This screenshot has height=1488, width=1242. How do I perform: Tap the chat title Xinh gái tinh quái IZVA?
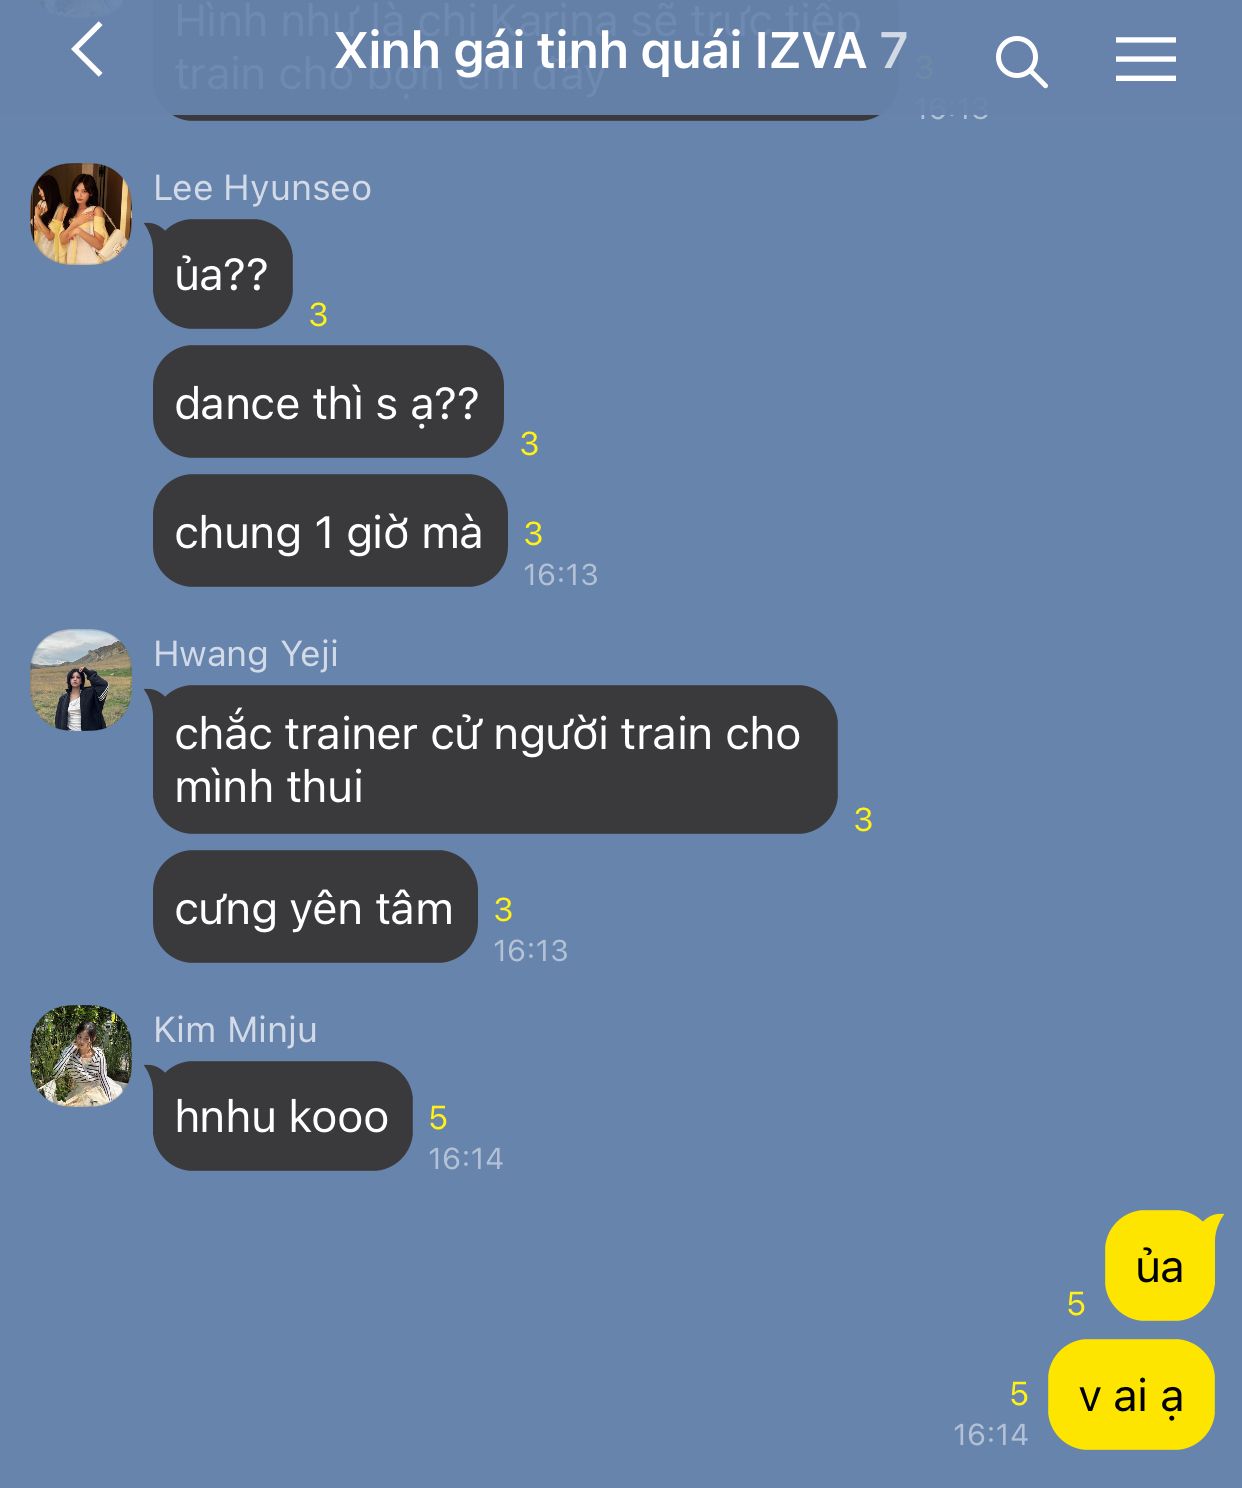click(x=600, y=51)
